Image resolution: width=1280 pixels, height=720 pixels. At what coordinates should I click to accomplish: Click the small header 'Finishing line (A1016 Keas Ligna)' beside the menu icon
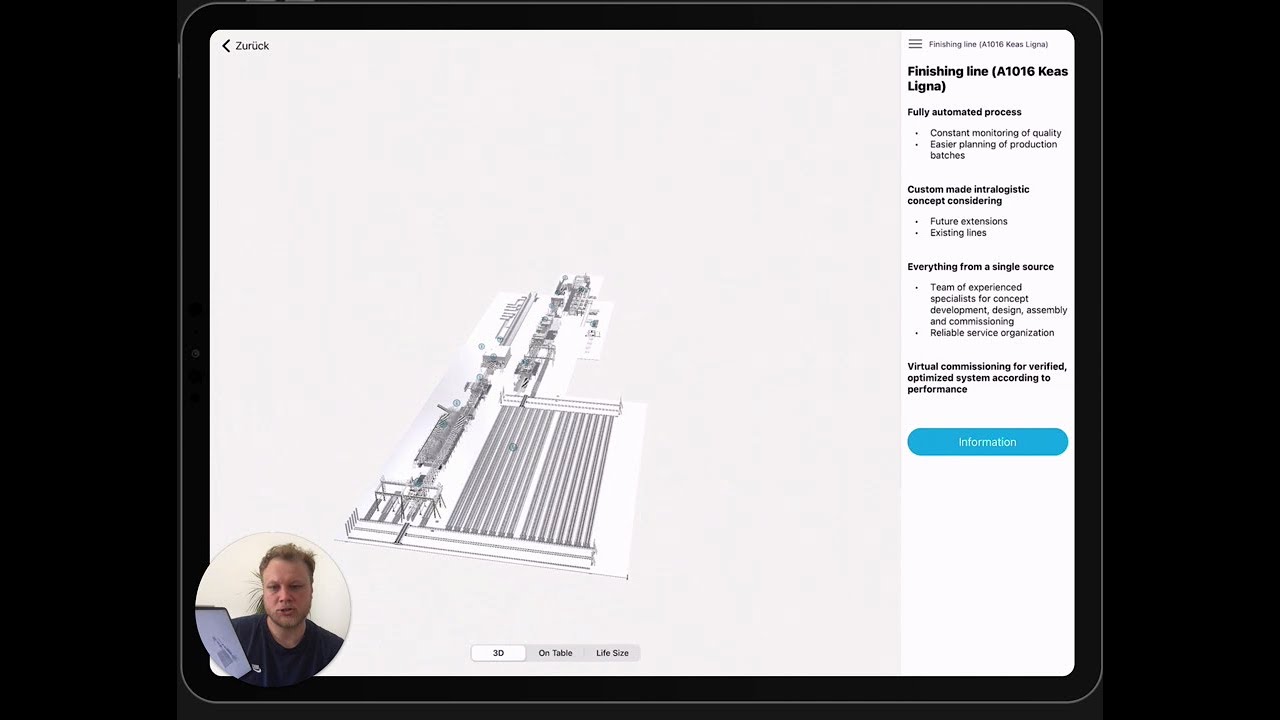(988, 44)
